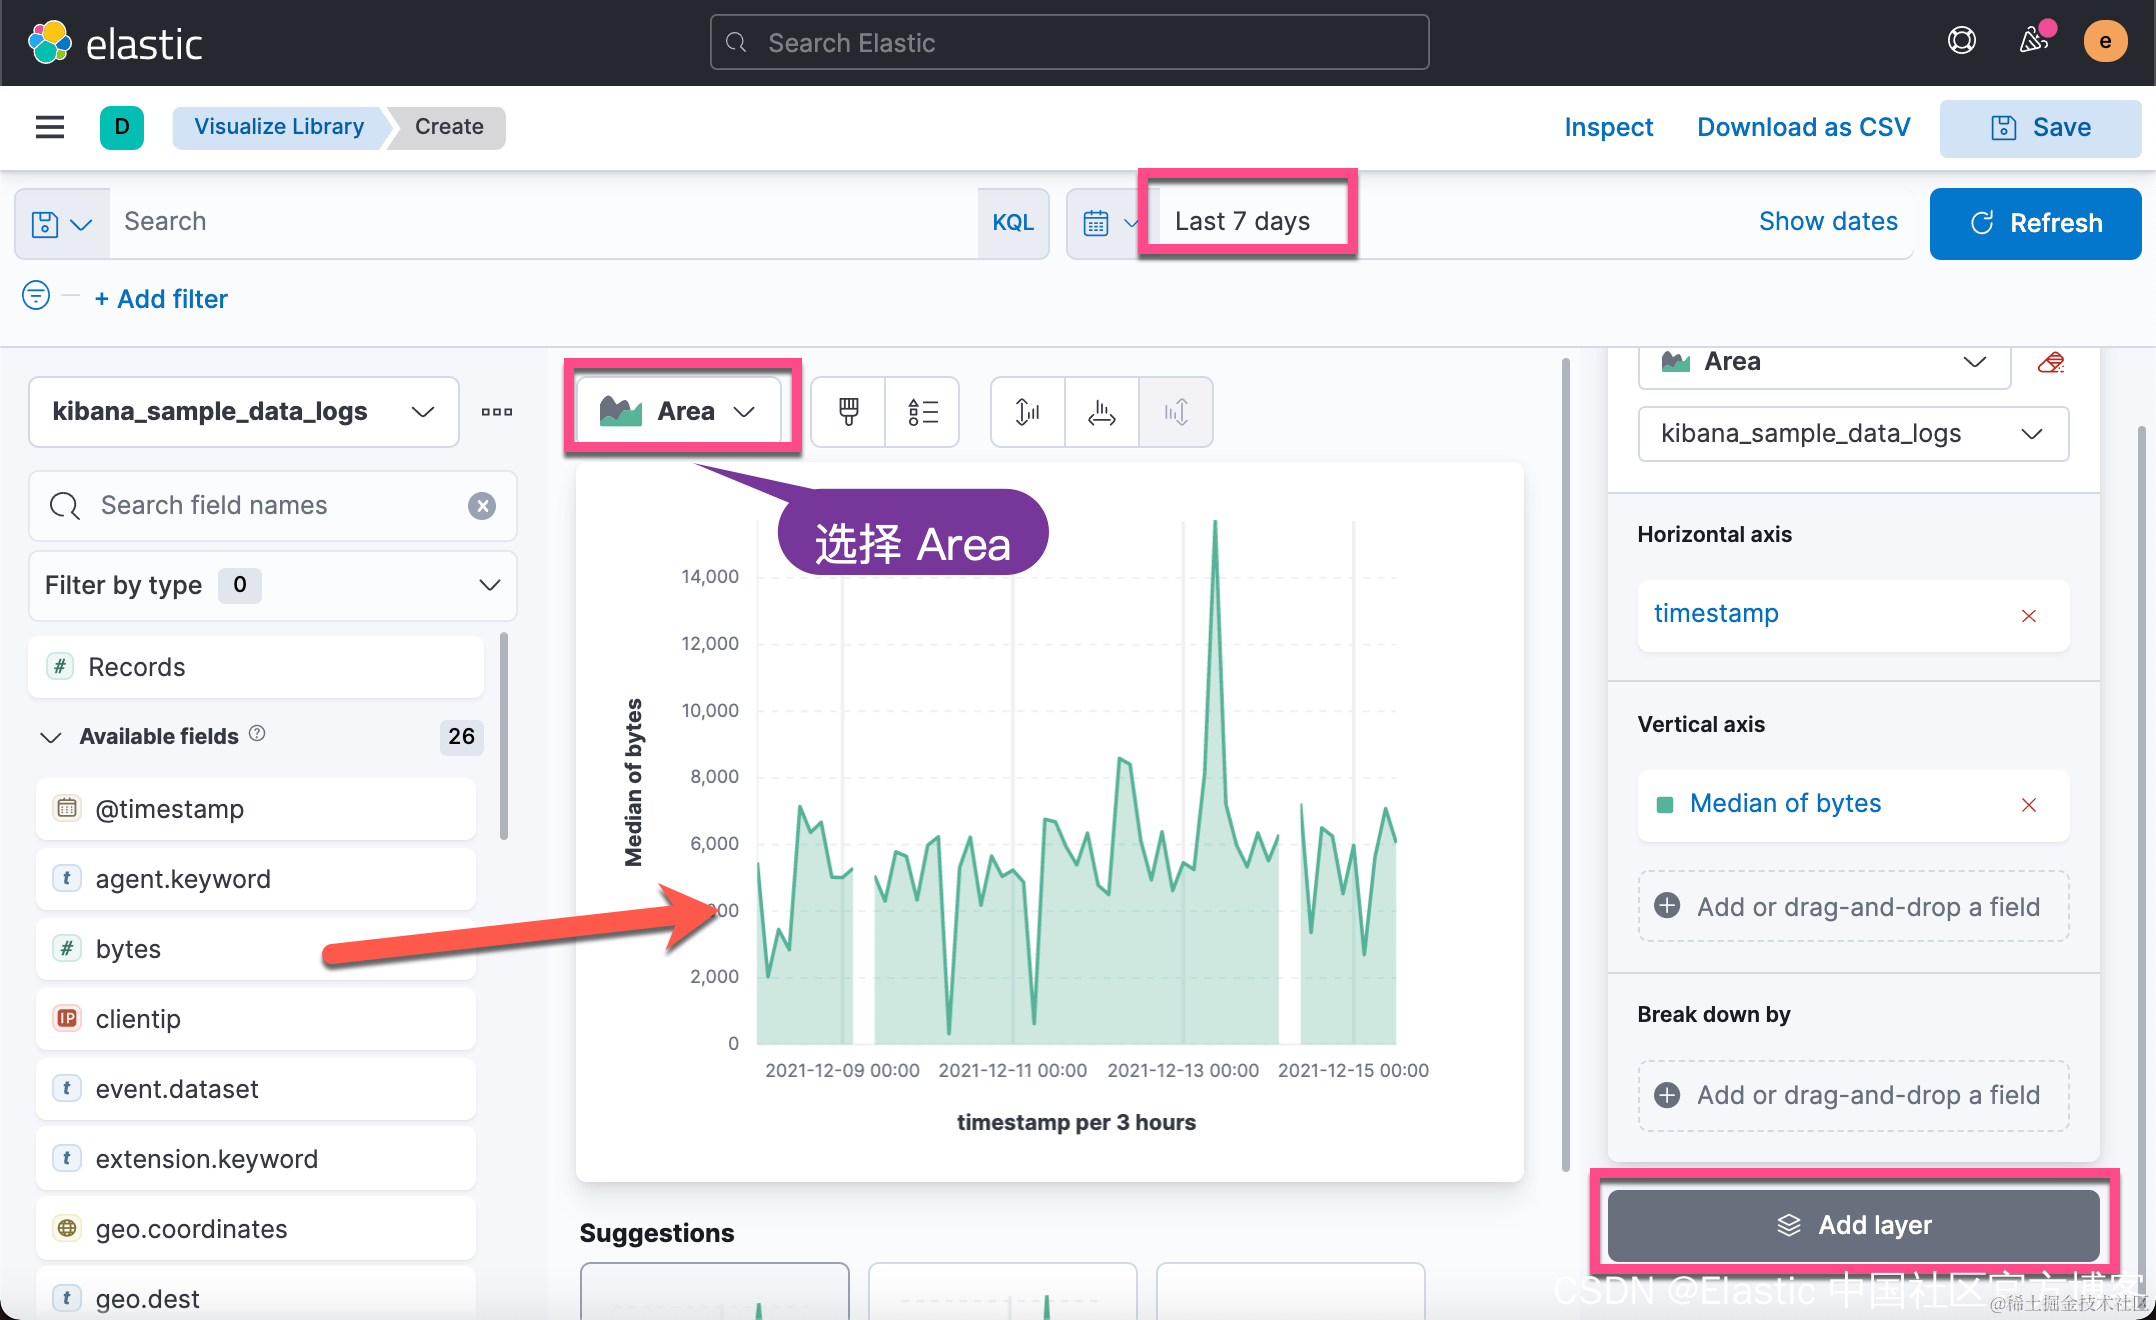The image size is (2156, 1320).
Task: Open bottom axis settings icon
Action: 1101,411
